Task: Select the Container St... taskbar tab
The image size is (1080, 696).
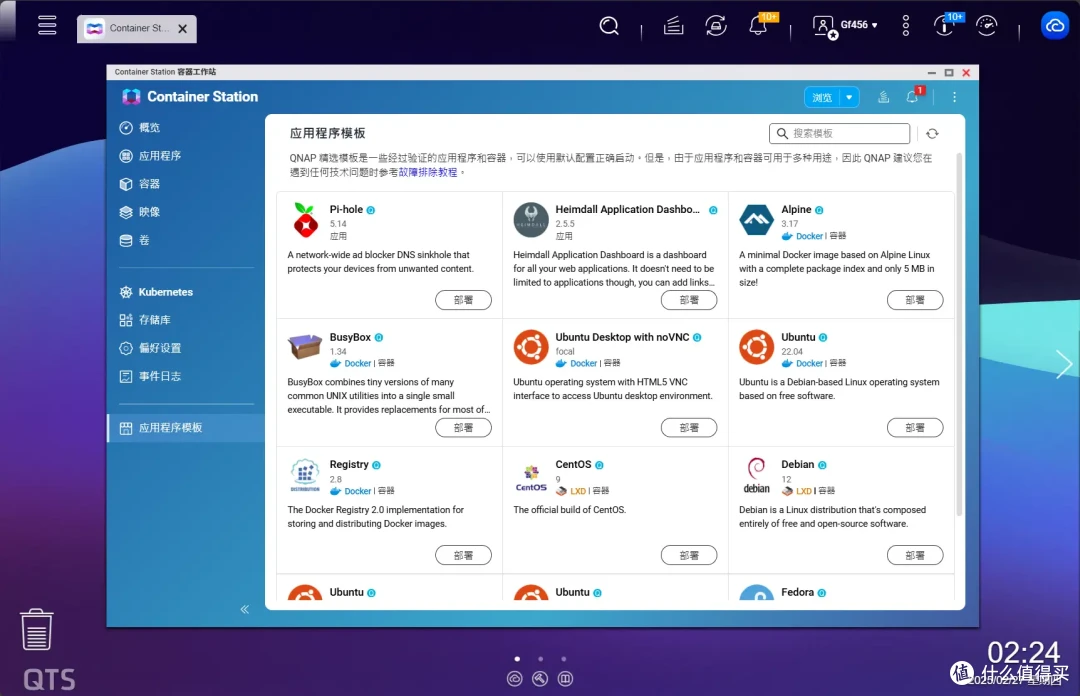Action: (x=136, y=29)
